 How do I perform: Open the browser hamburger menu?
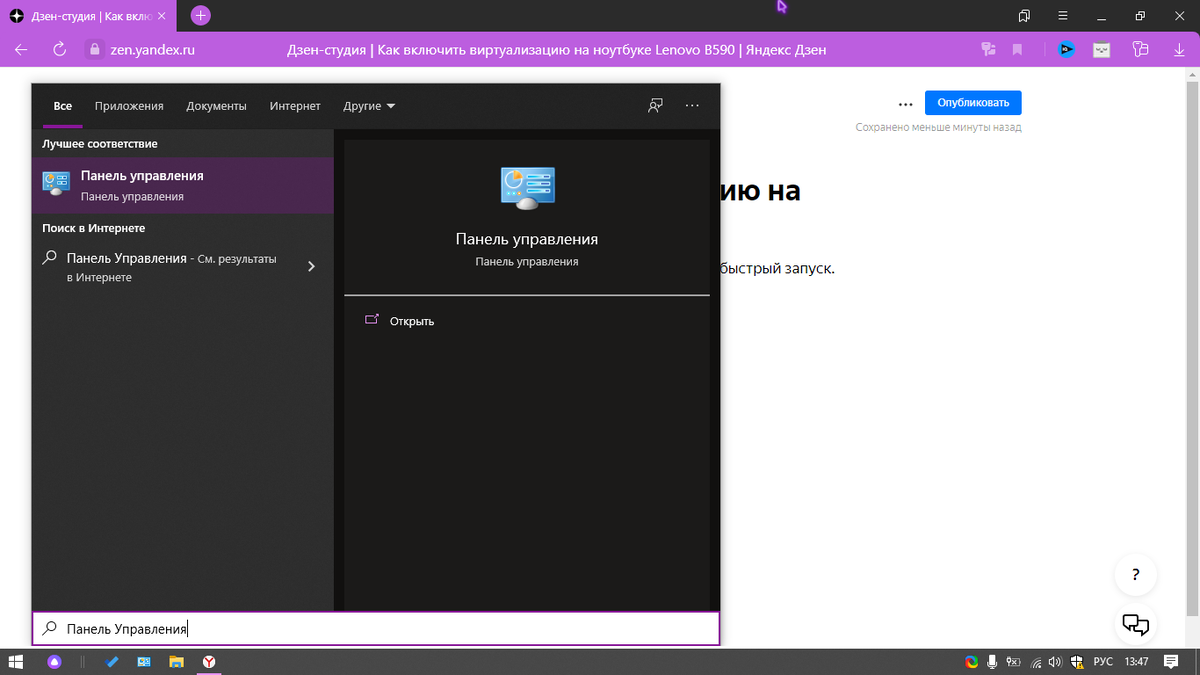coord(1065,16)
